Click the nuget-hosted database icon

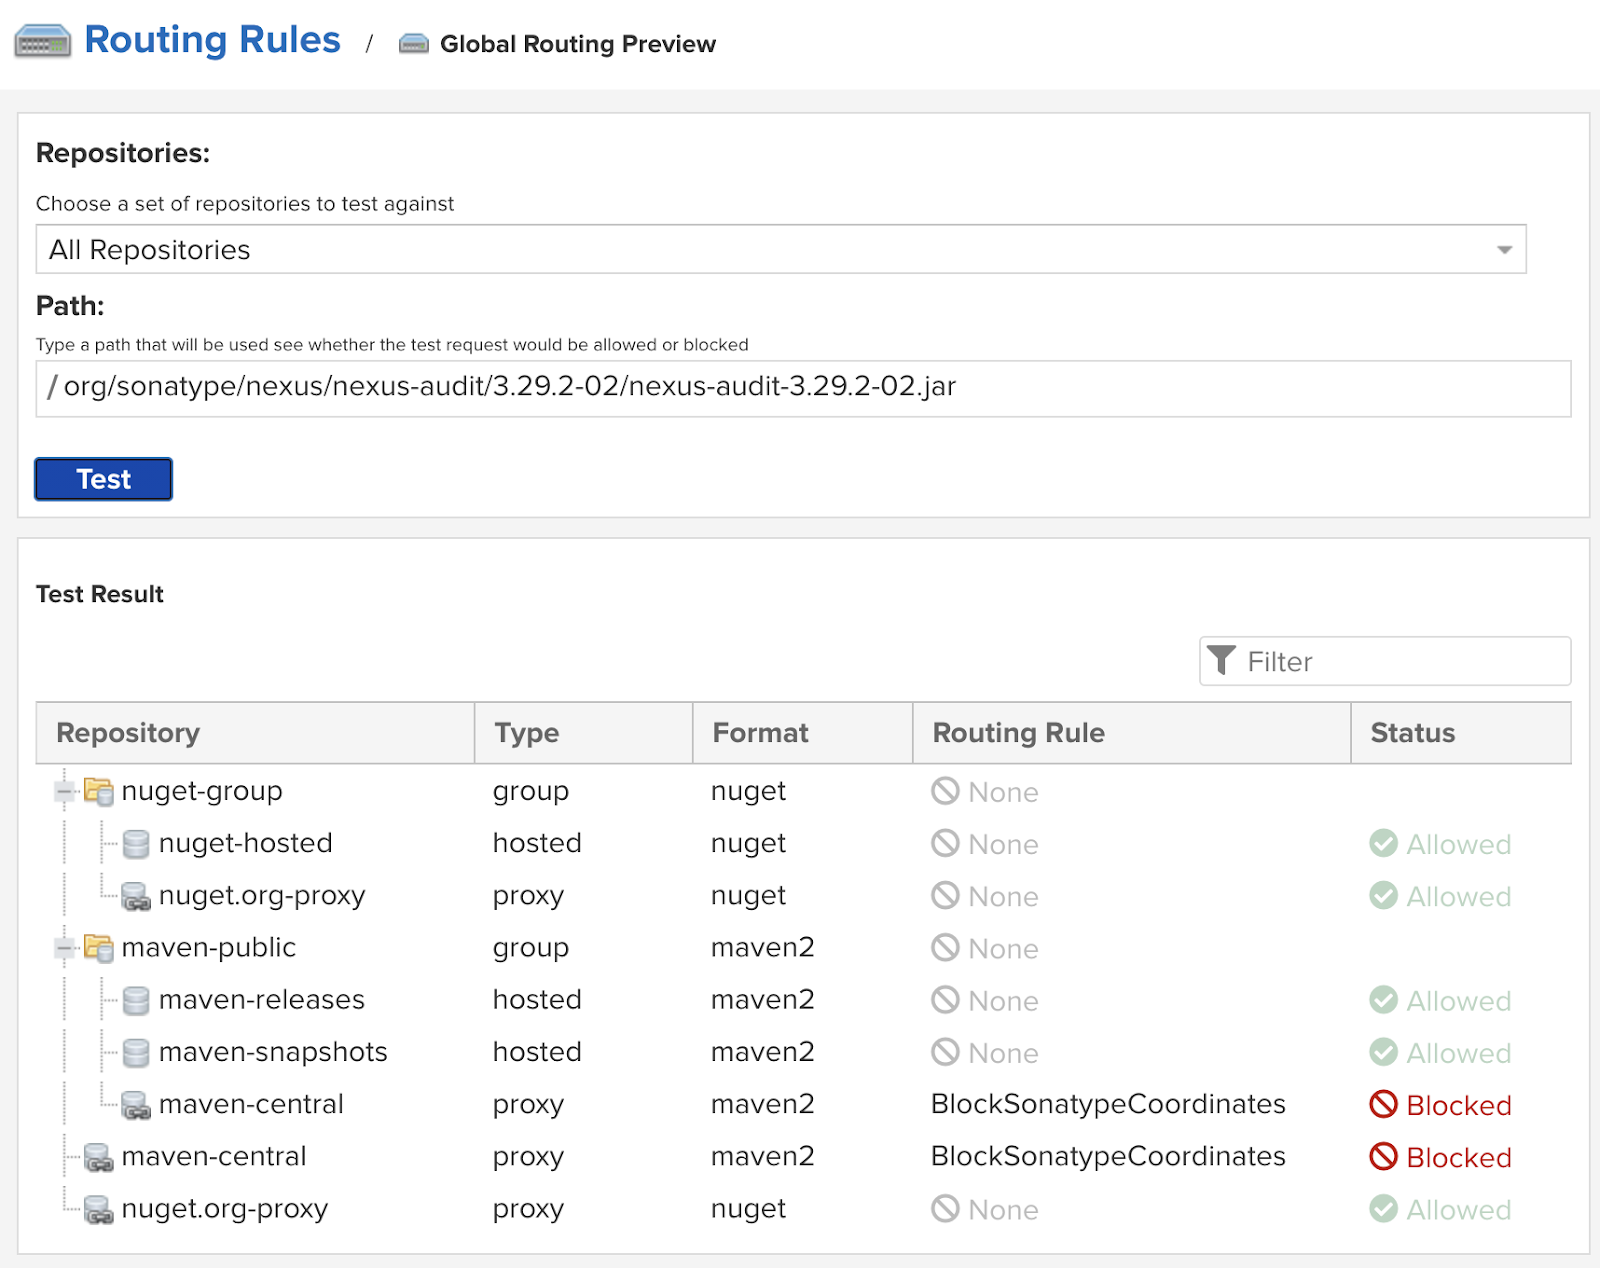pos(135,844)
